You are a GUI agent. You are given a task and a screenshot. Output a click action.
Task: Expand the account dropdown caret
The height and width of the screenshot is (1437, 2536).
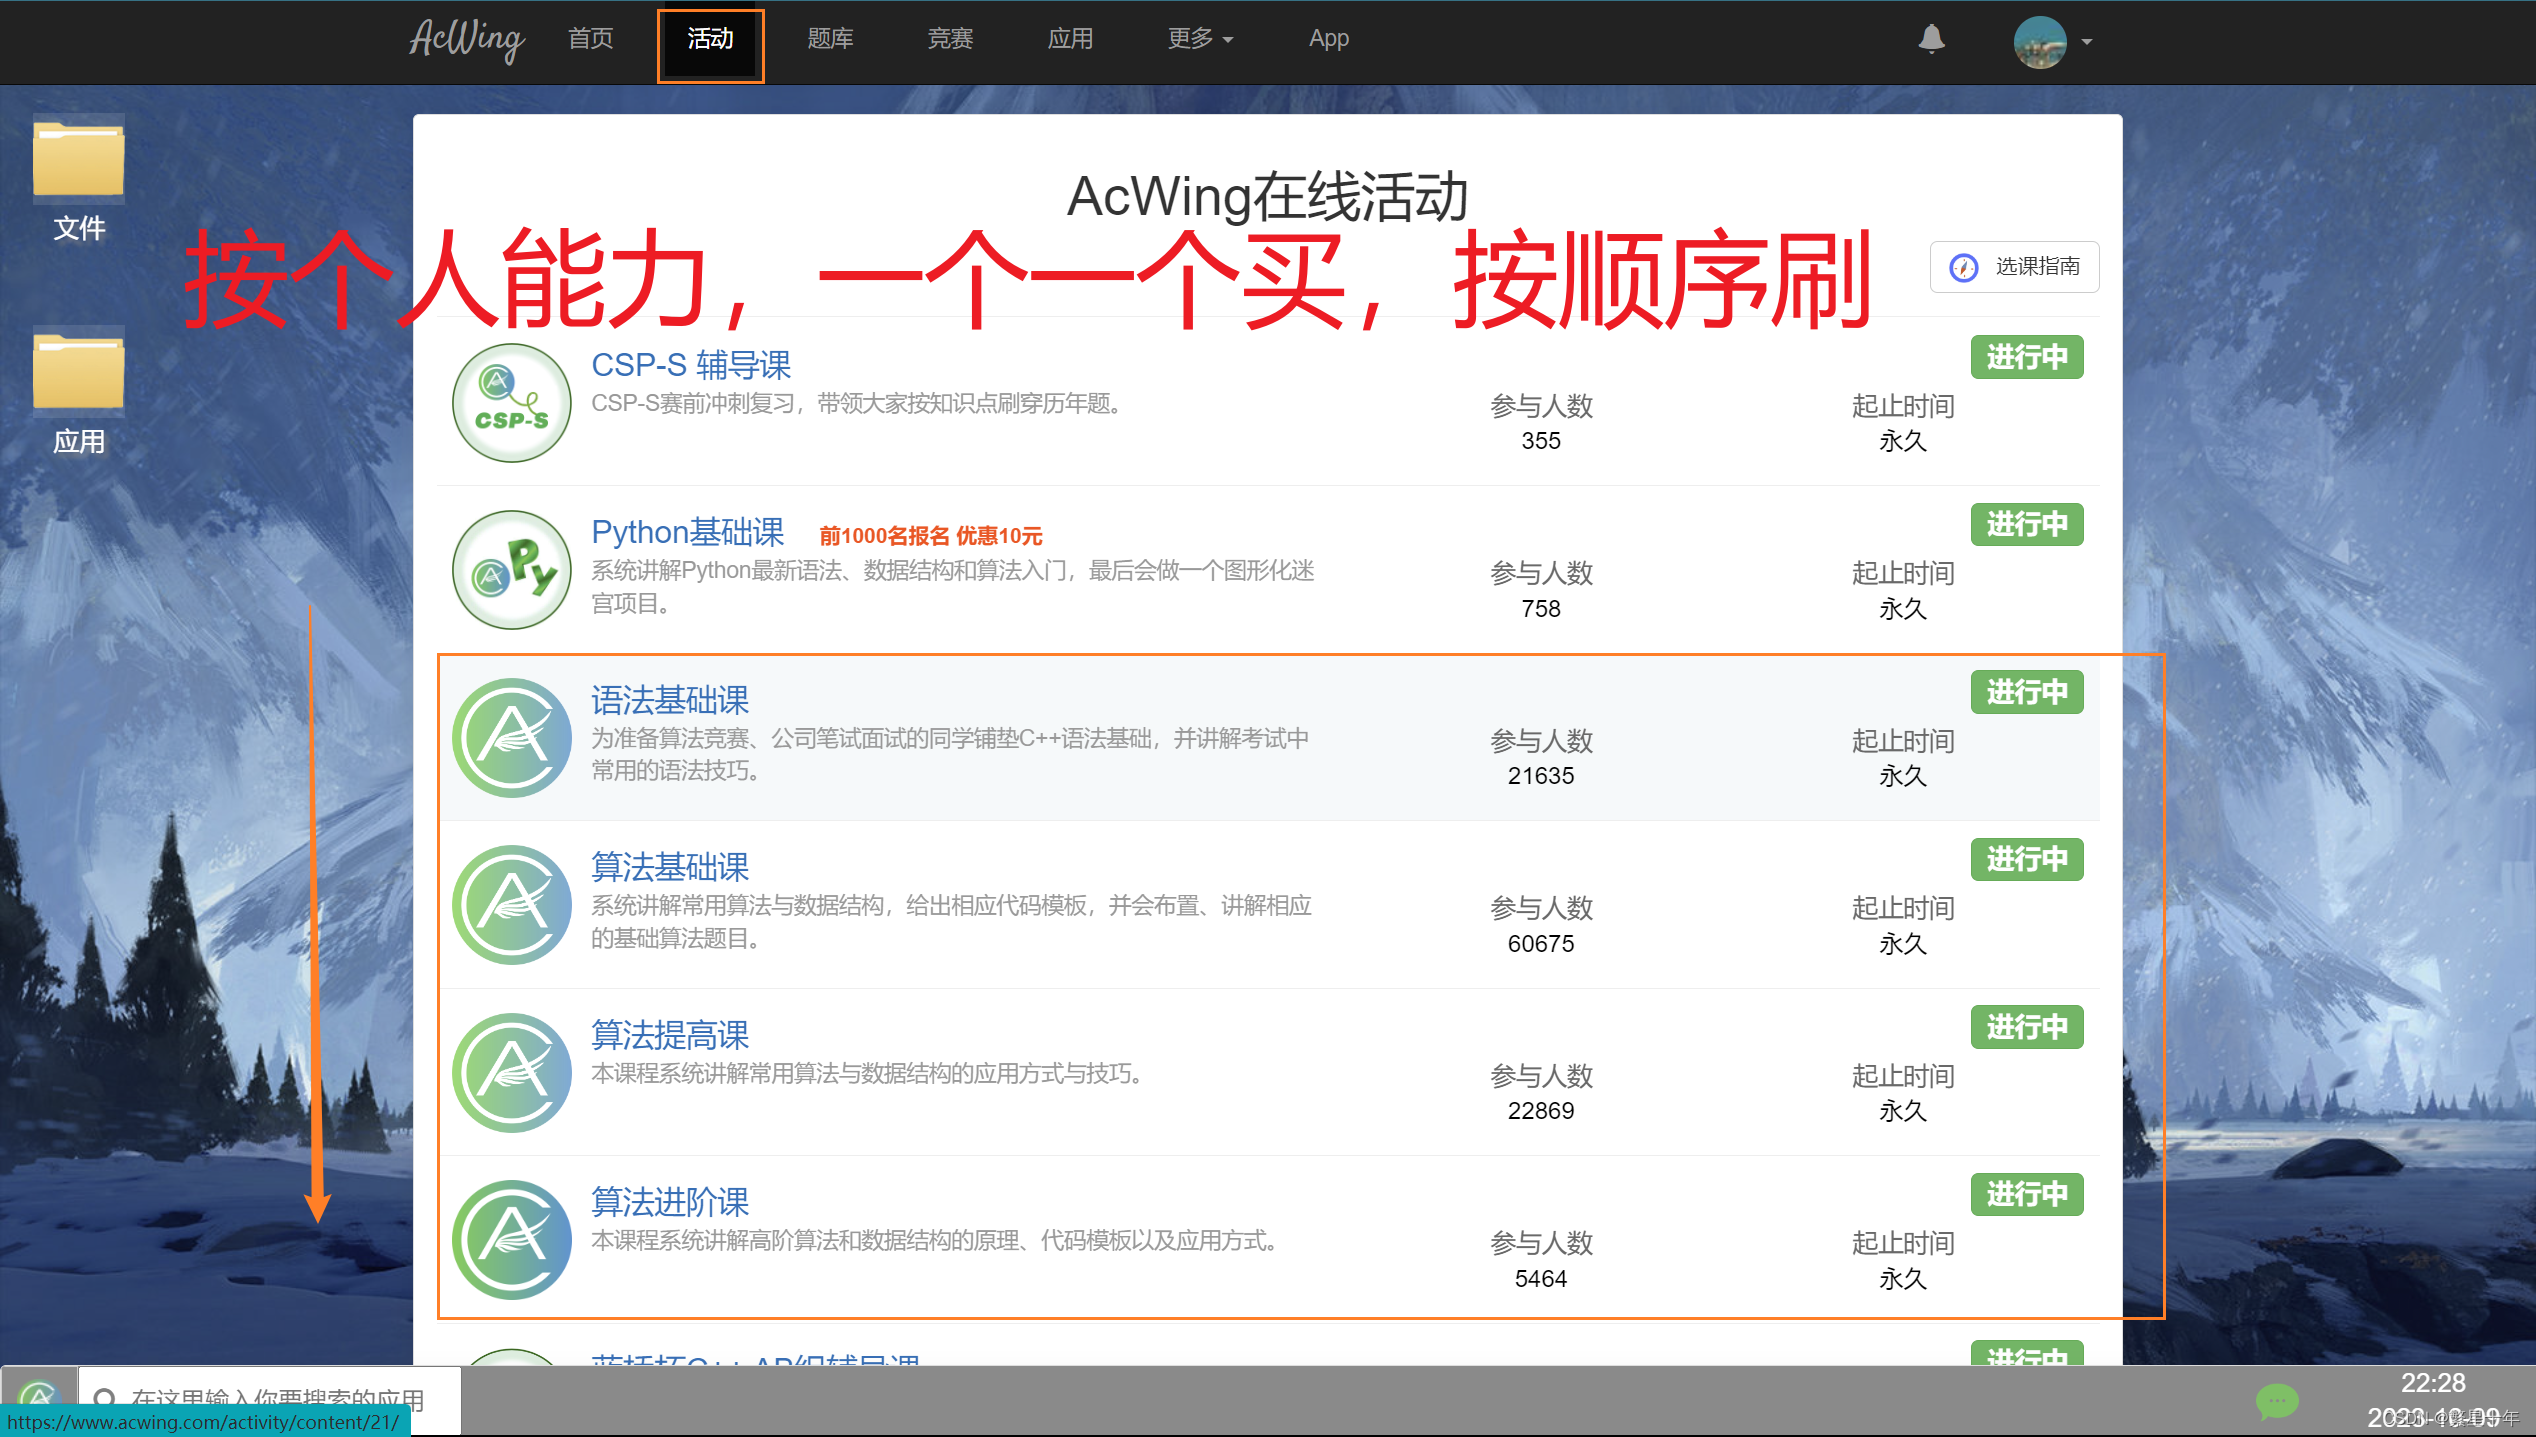[2087, 42]
